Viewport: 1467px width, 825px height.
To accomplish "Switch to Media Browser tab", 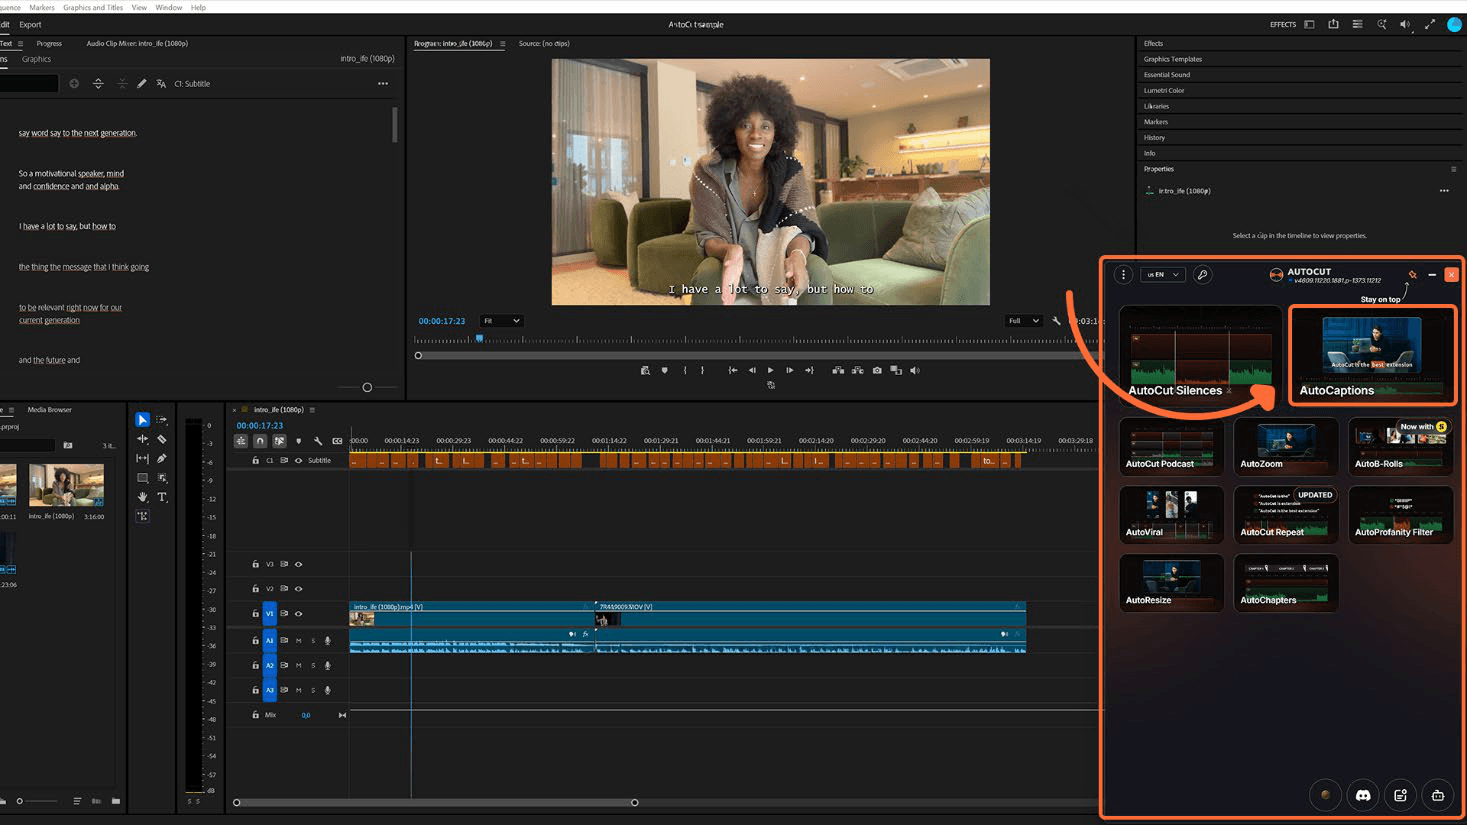I will tap(49, 410).
